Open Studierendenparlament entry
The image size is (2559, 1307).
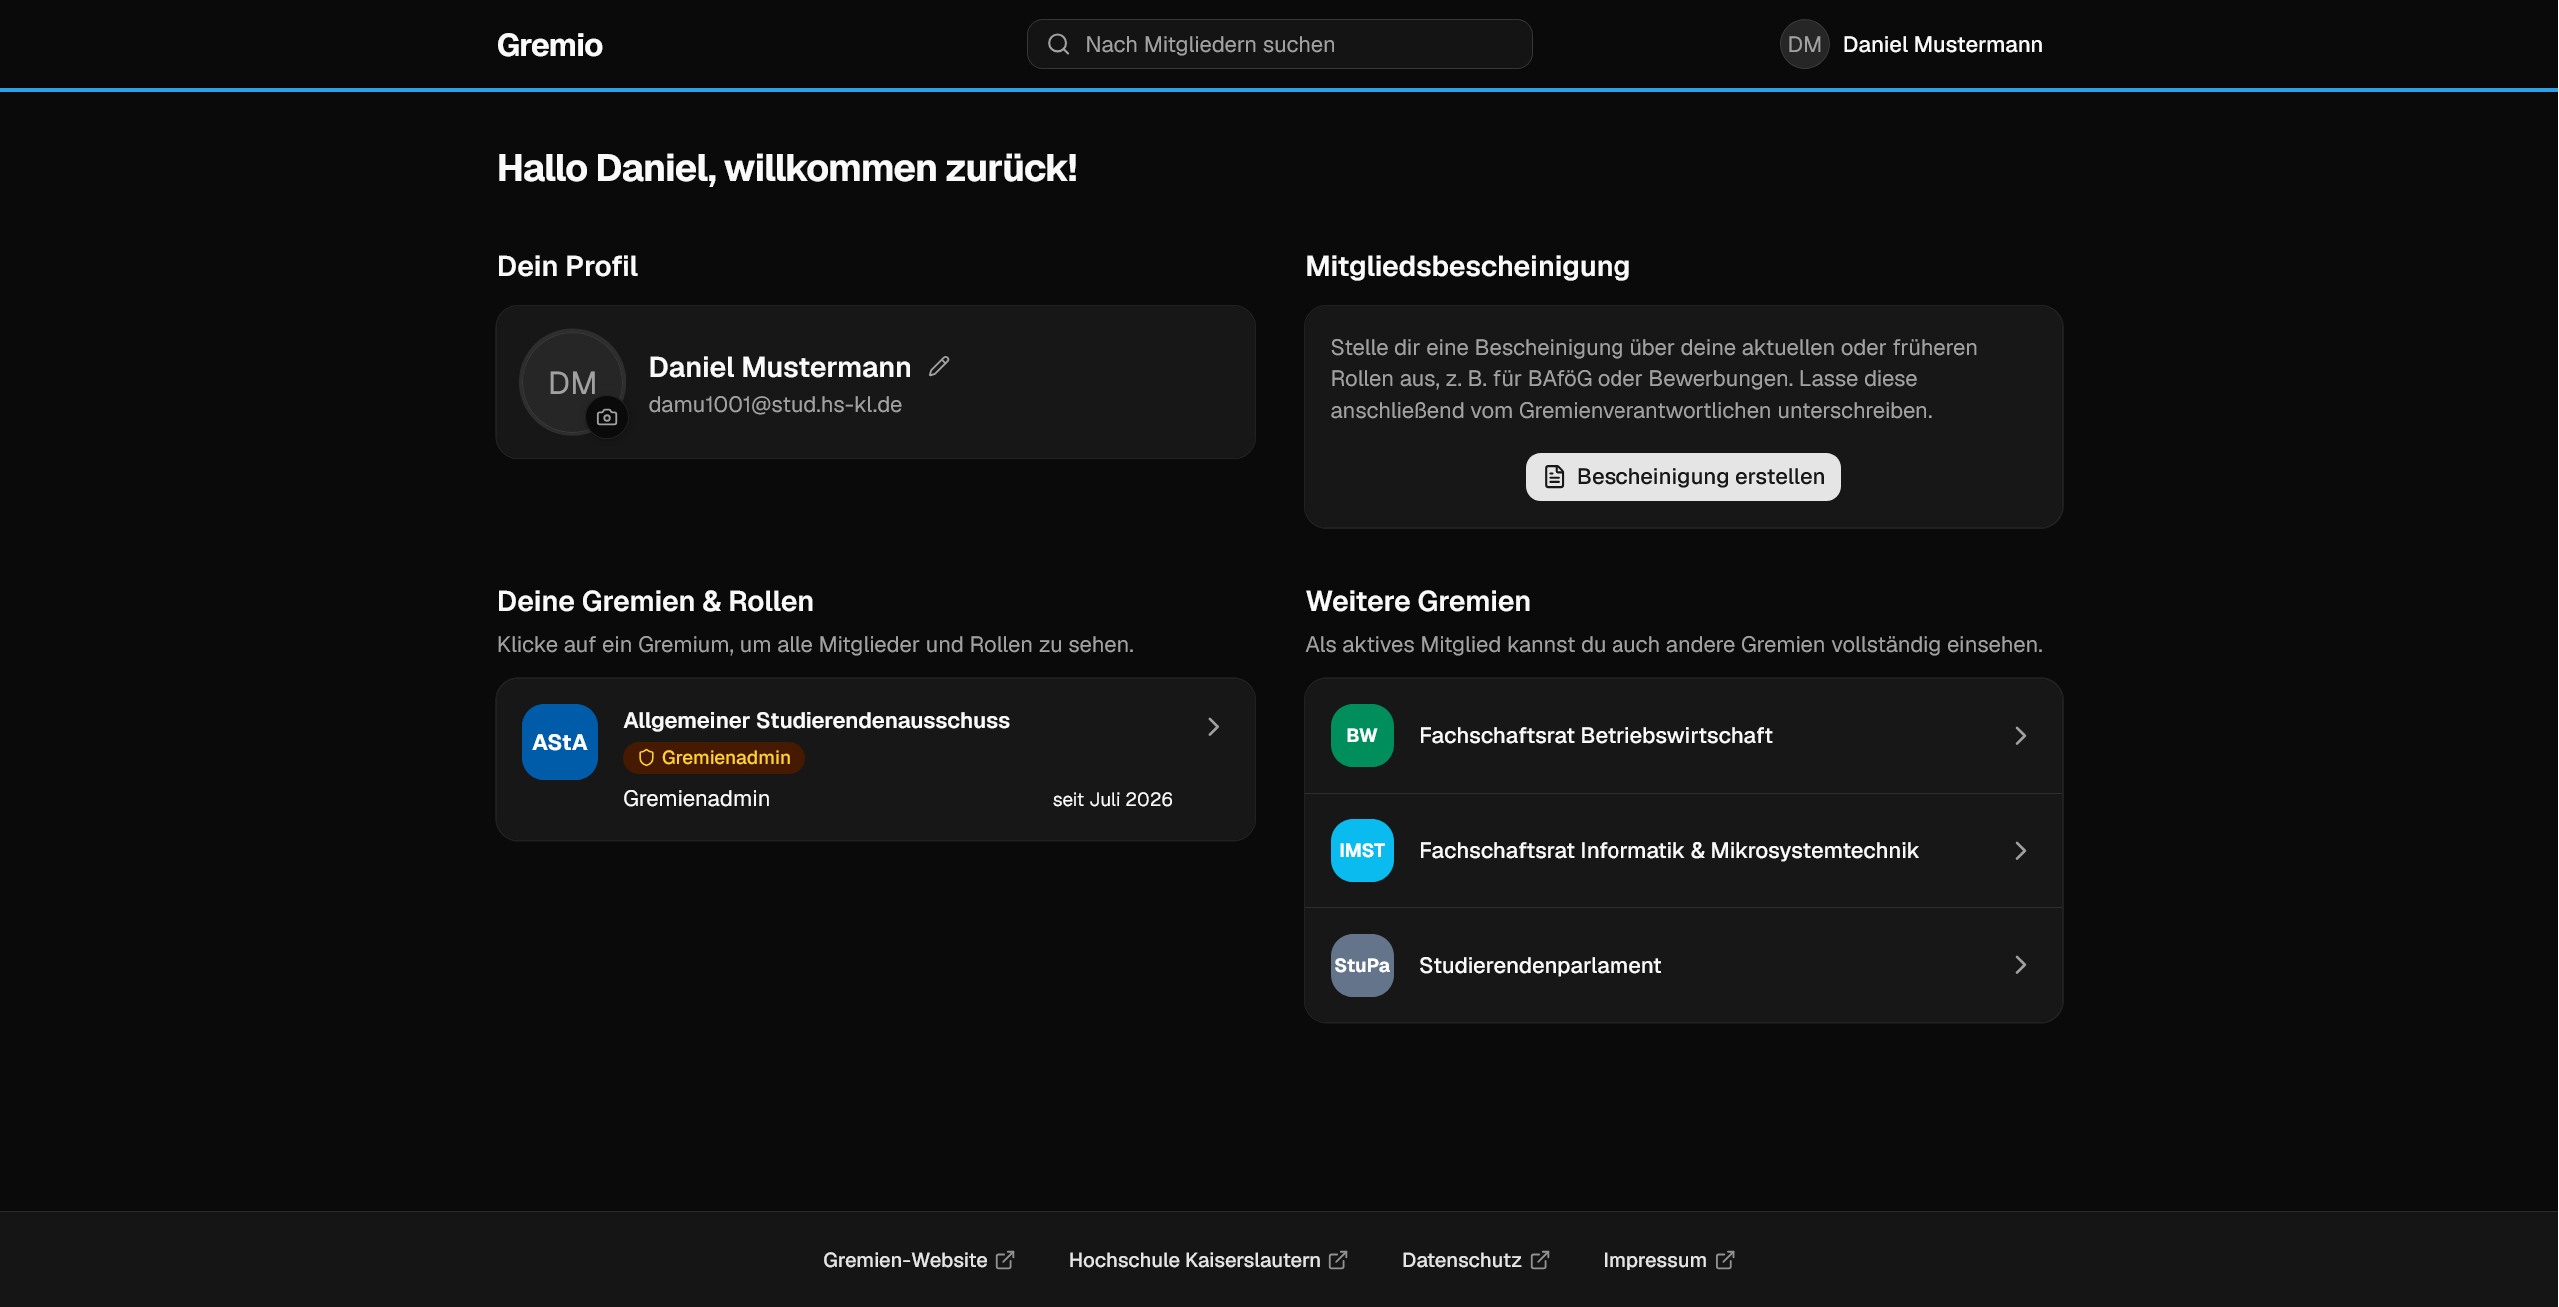point(1683,965)
